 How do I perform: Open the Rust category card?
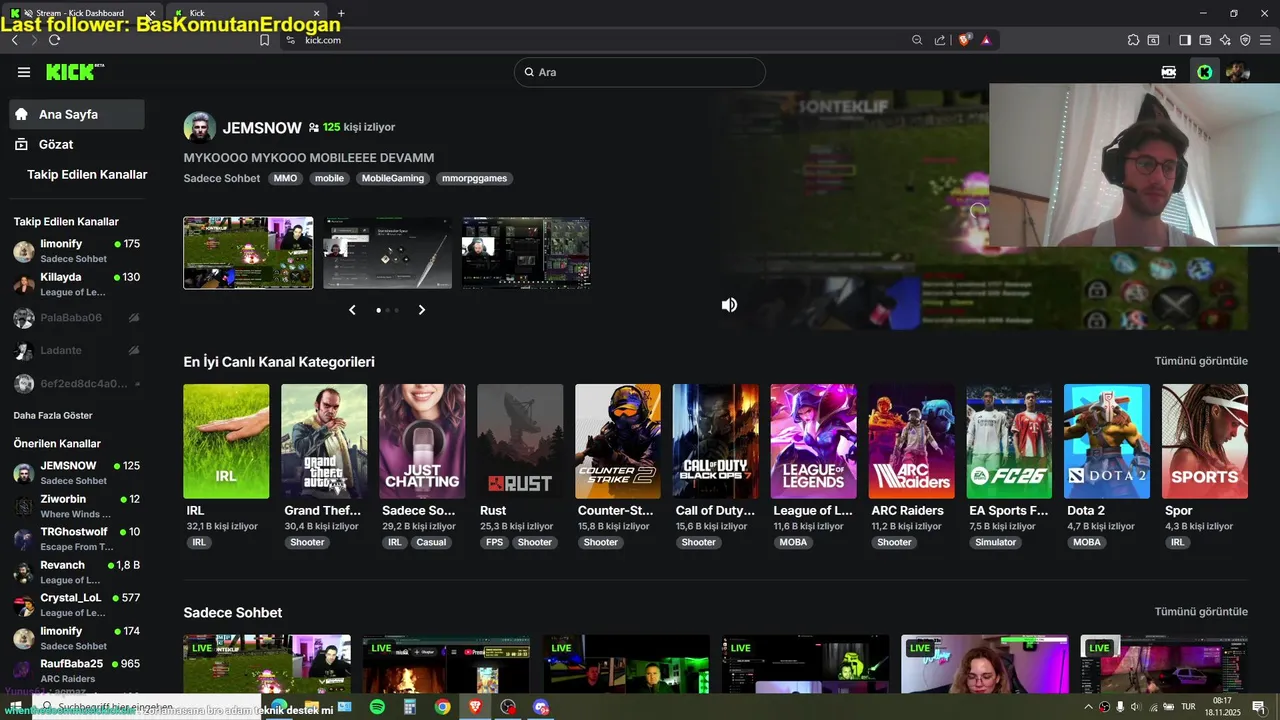click(x=520, y=441)
